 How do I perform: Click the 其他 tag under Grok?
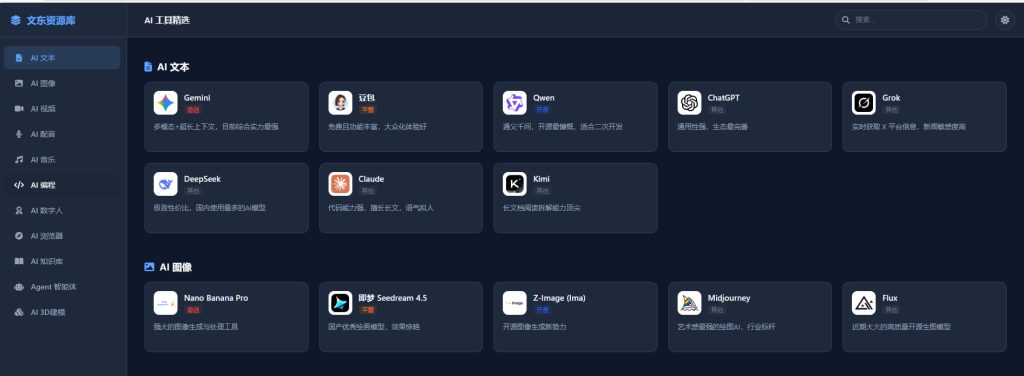click(x=891, y=110)
